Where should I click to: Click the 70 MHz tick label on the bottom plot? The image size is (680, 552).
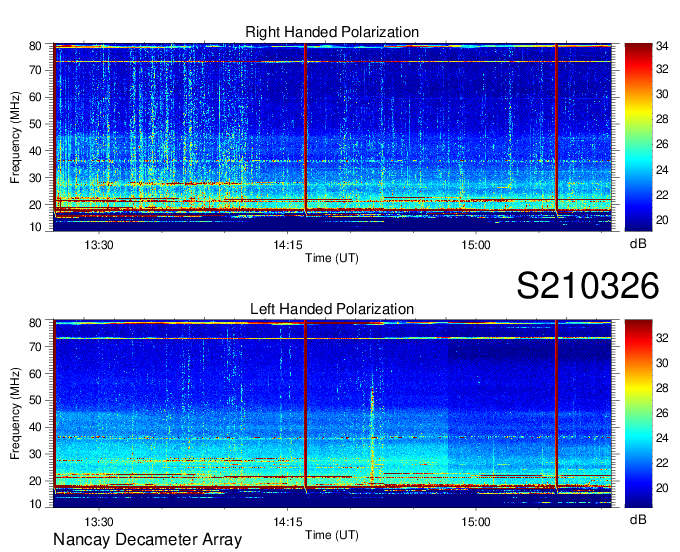(36, 347)
